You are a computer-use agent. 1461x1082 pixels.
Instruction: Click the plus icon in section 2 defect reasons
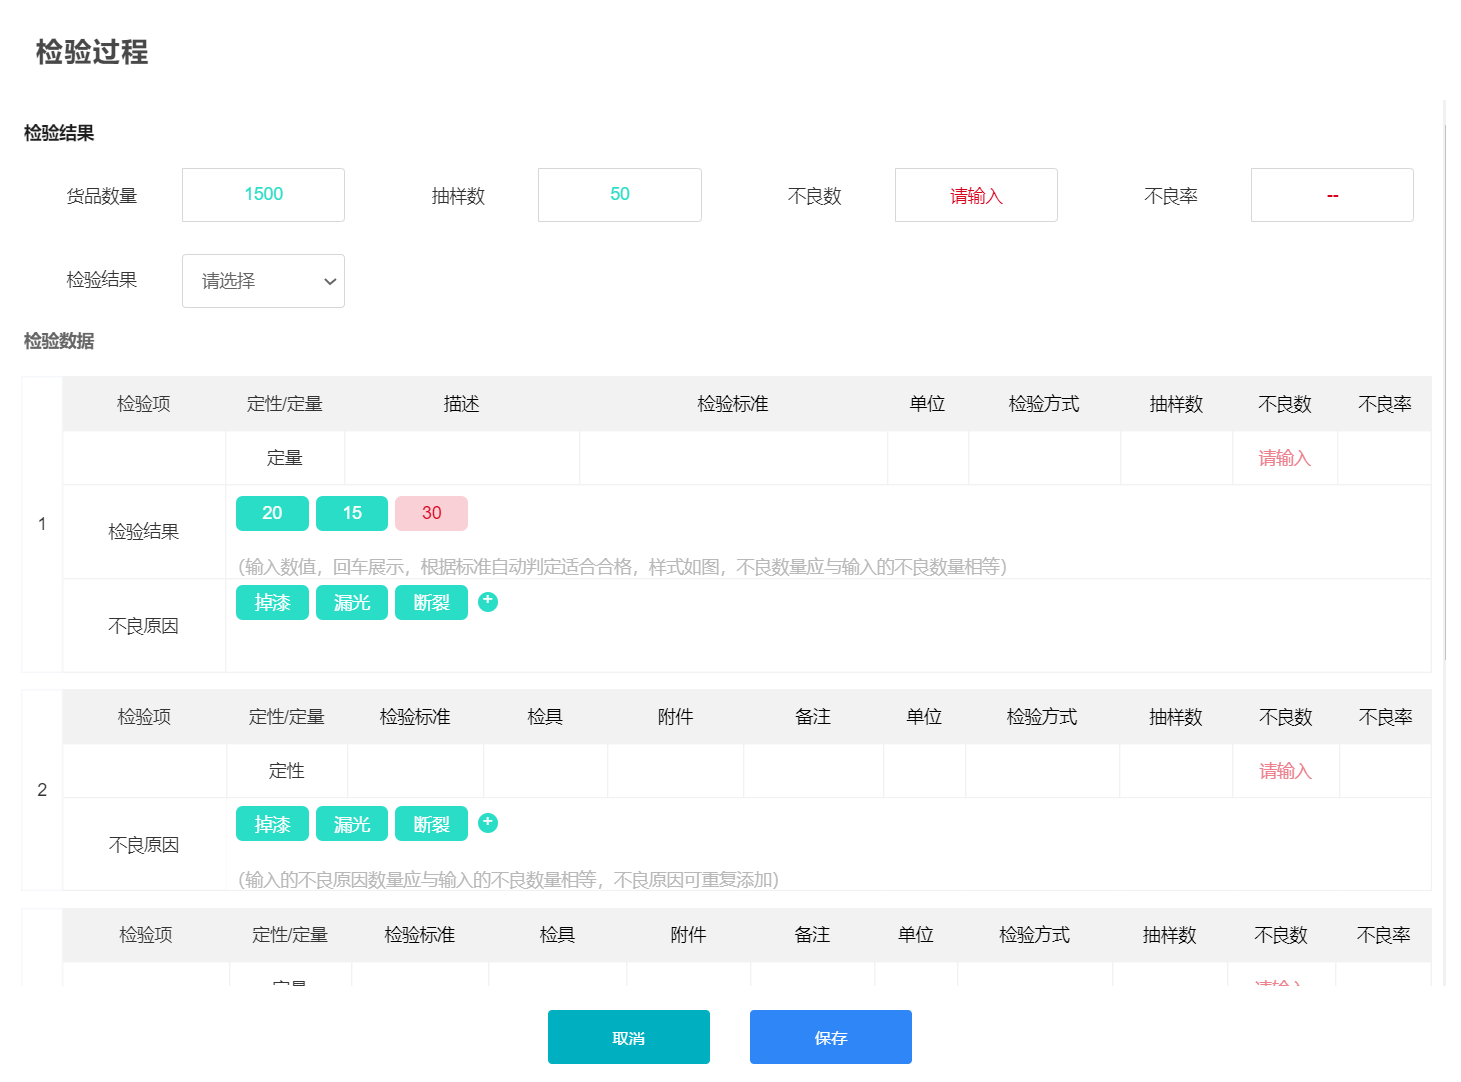coord(487,823)
